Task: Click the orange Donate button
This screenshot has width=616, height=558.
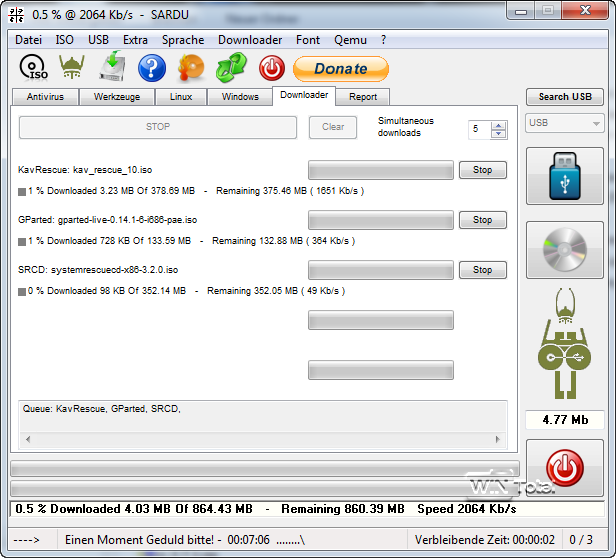Action: coord(341,69)
